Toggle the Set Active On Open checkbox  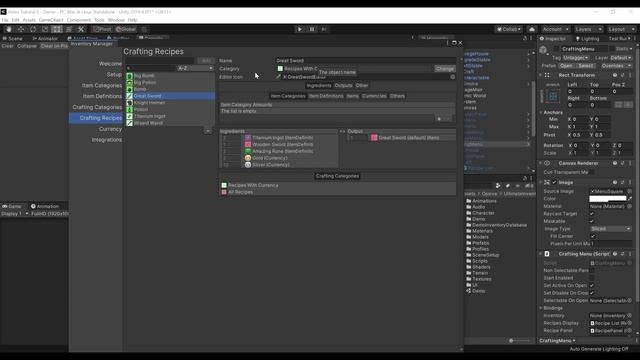[x=591, y=285]
